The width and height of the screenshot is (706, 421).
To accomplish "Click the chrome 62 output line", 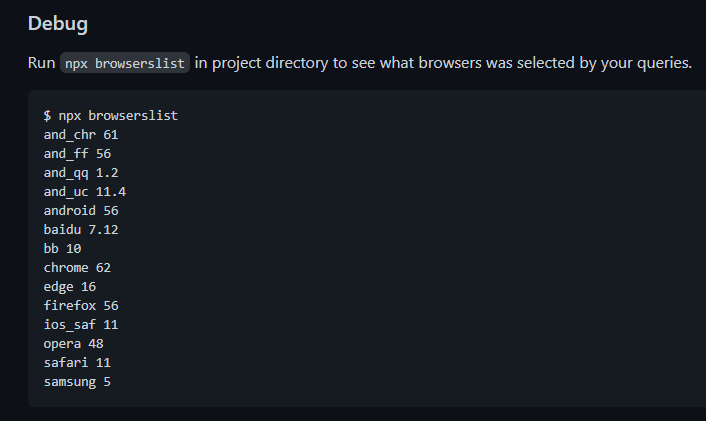I will 77,267.
